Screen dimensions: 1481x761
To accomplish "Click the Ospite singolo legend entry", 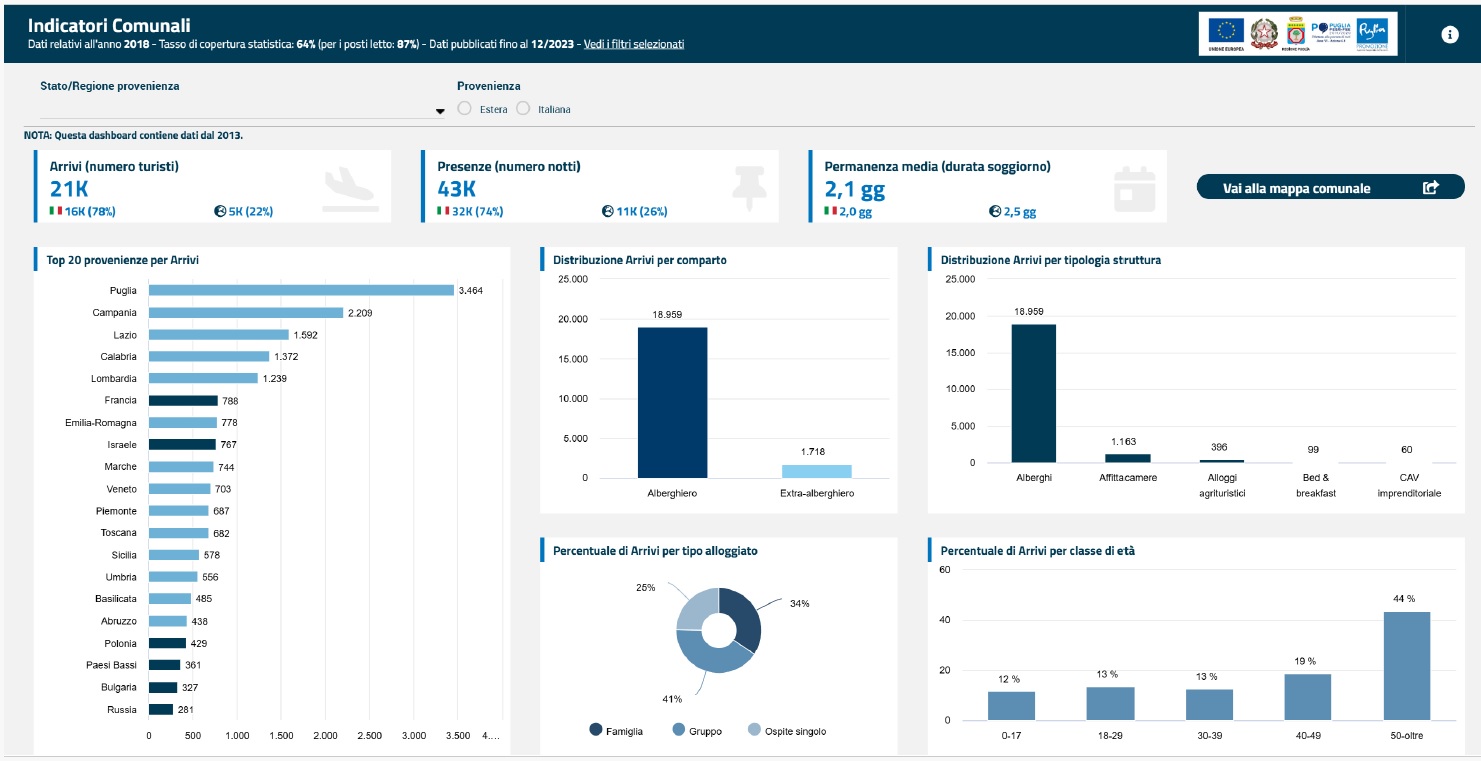I will point(788,731).
